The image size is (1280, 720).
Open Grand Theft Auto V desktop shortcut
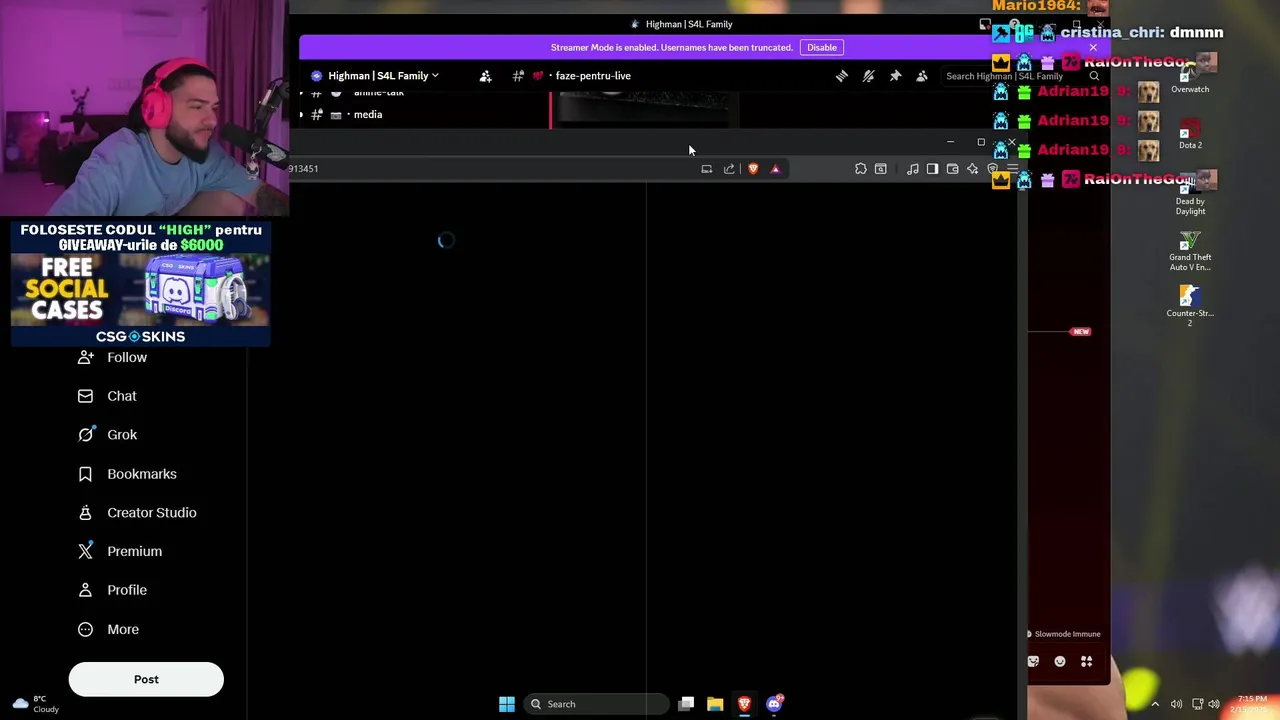(1190, 251)
